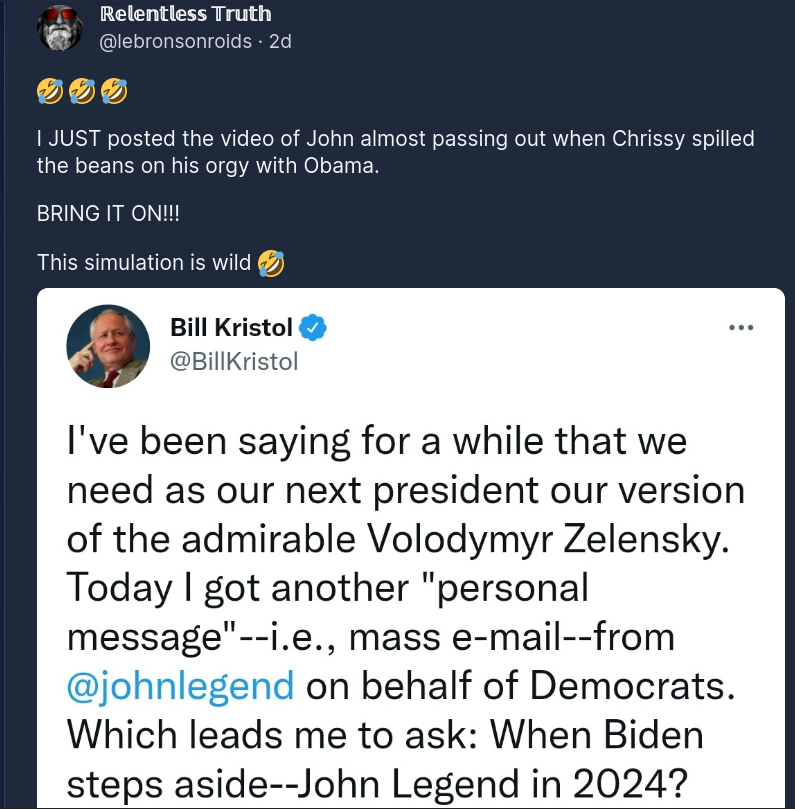Click the middle laughing emoji in the top row

click(82, 93)
